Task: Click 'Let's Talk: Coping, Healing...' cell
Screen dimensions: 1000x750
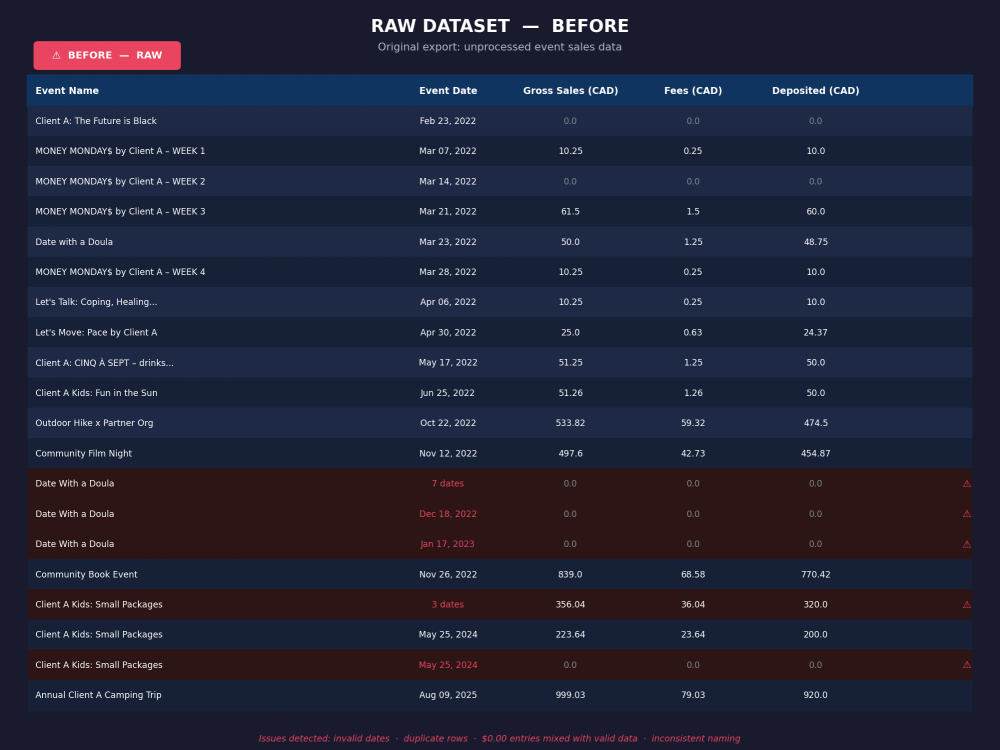Action: point(96,302)
